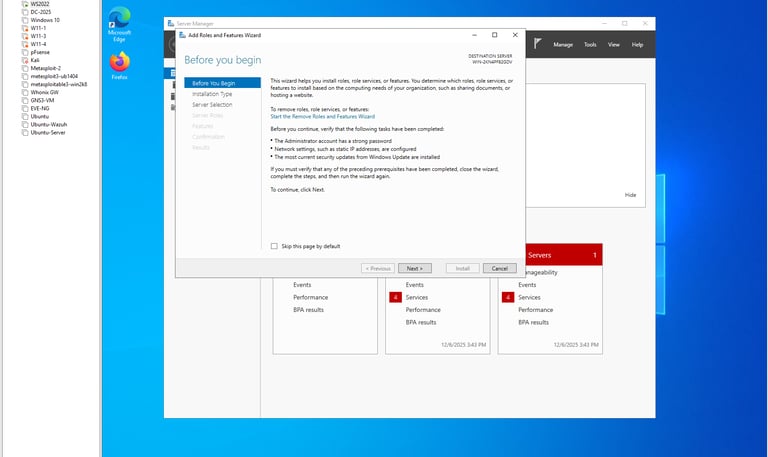
Task: Select the Metasploit-2 virtual machine
Action: 46,68
